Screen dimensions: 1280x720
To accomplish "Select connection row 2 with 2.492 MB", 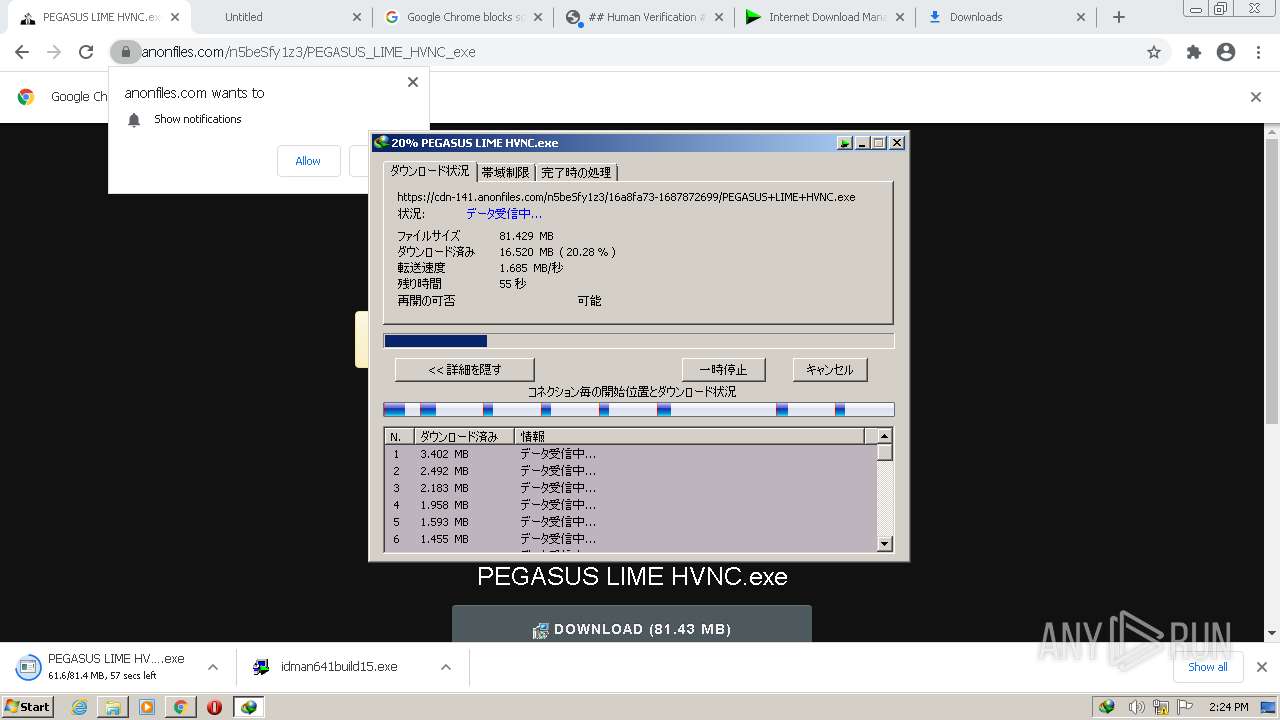I will [x=631, y=471].
